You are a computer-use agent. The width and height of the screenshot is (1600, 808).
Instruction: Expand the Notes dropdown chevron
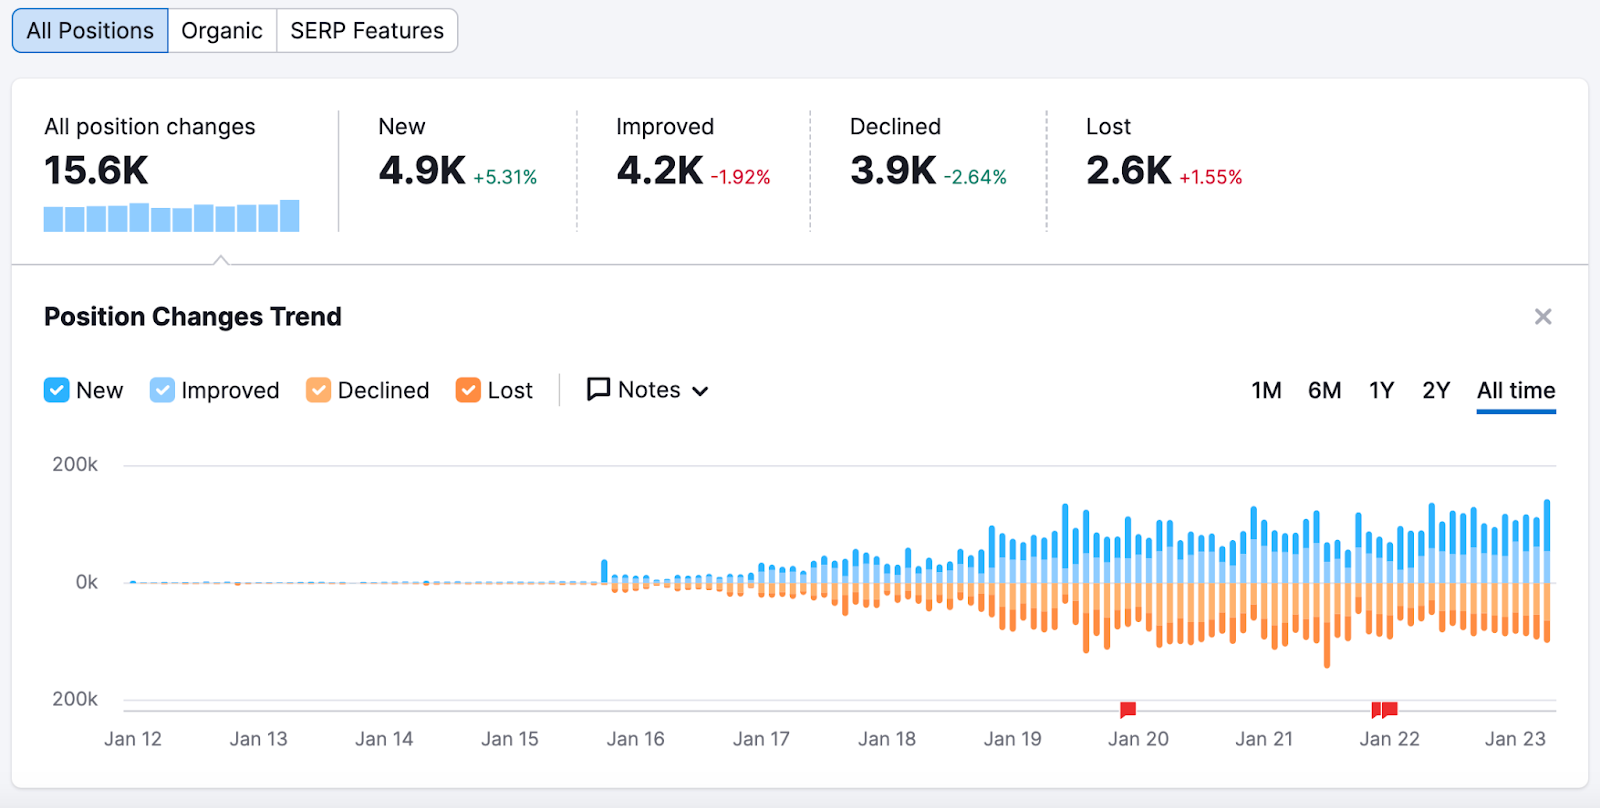coord(700,391)
